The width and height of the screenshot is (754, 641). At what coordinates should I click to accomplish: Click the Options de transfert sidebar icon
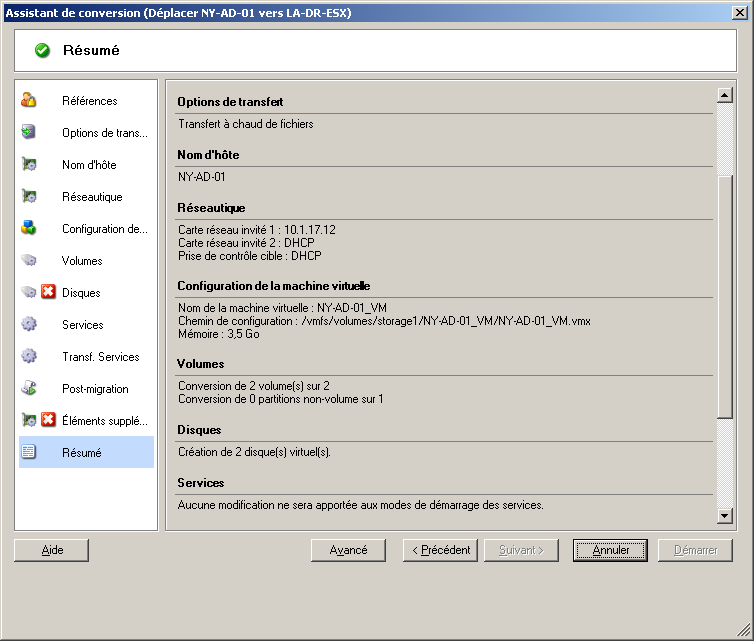point(29,132)
